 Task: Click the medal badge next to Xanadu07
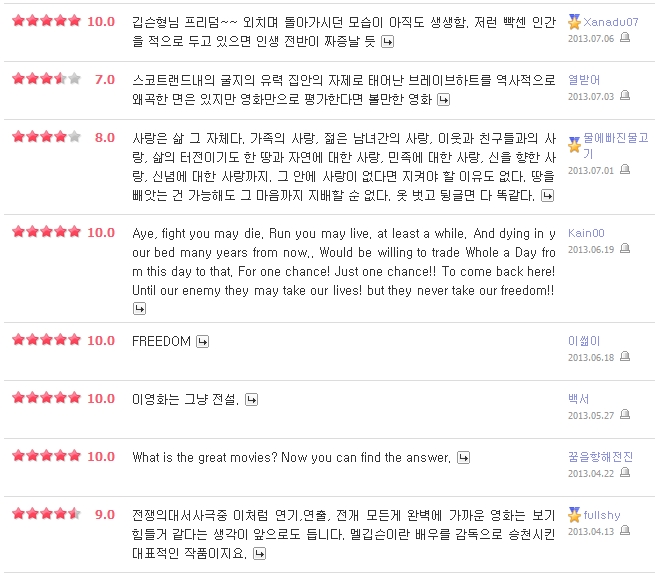pyautogui.click(x=574, y=21)
